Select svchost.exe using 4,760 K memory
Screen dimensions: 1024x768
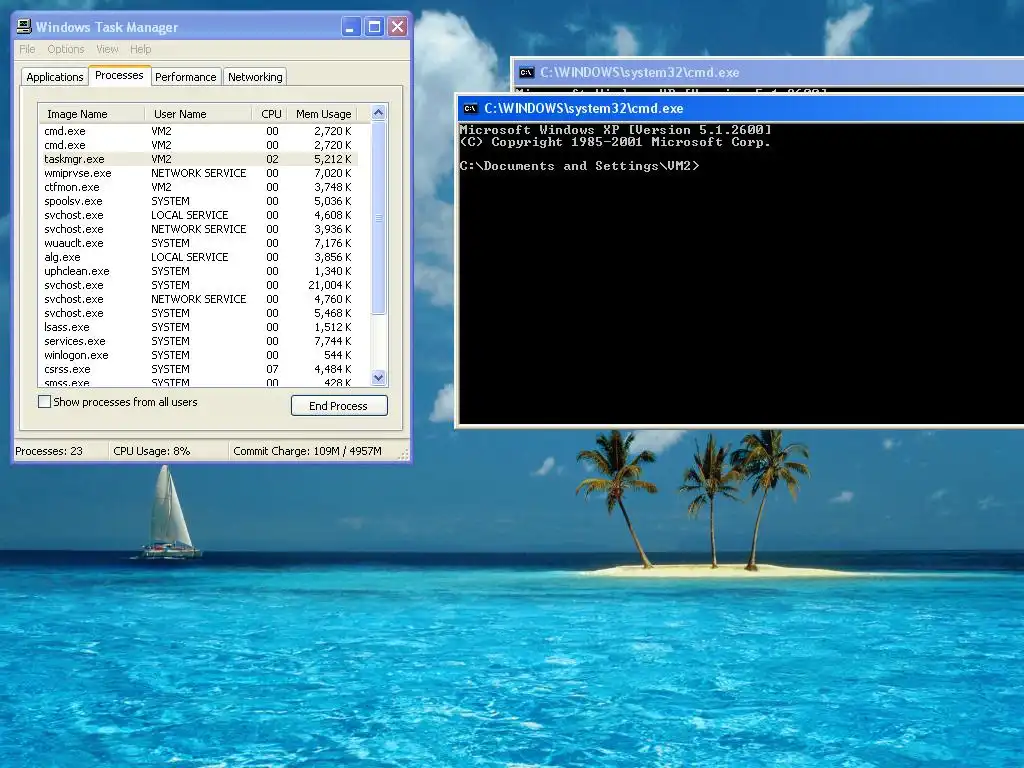pyautogui.click(x=199, y=299)
